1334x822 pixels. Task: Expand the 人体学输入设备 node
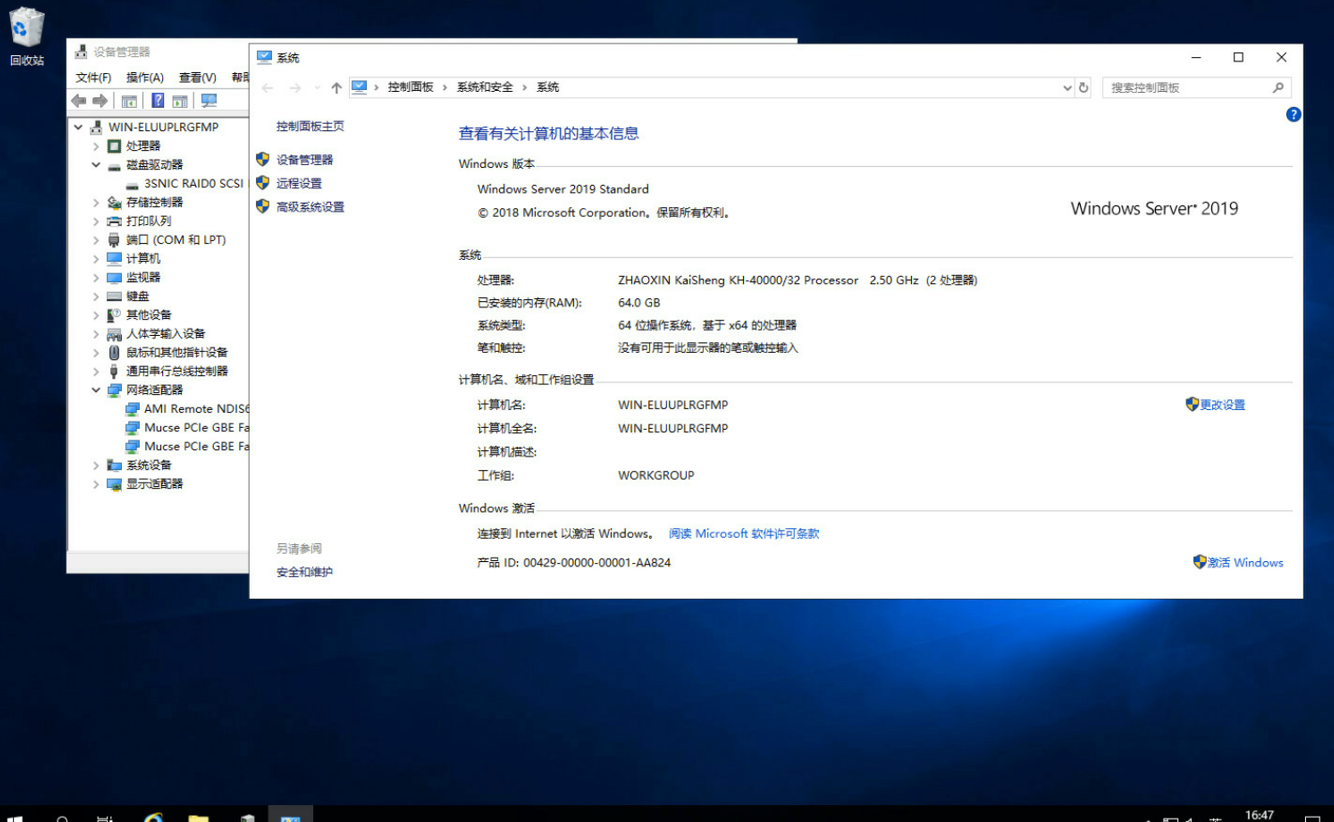[96, 334]
